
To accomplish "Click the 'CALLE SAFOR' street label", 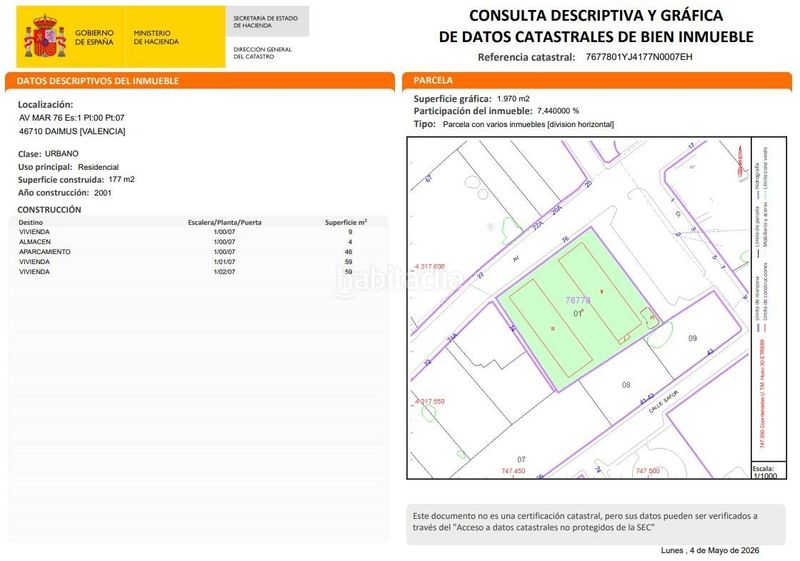I will click(664, 402).
